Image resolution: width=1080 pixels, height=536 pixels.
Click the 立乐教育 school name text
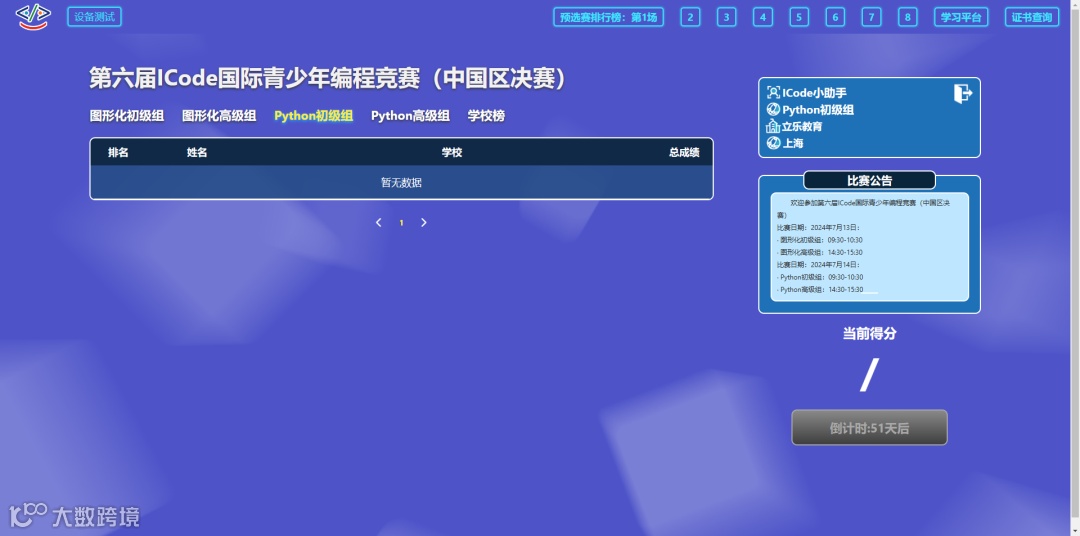click(802, 126)
